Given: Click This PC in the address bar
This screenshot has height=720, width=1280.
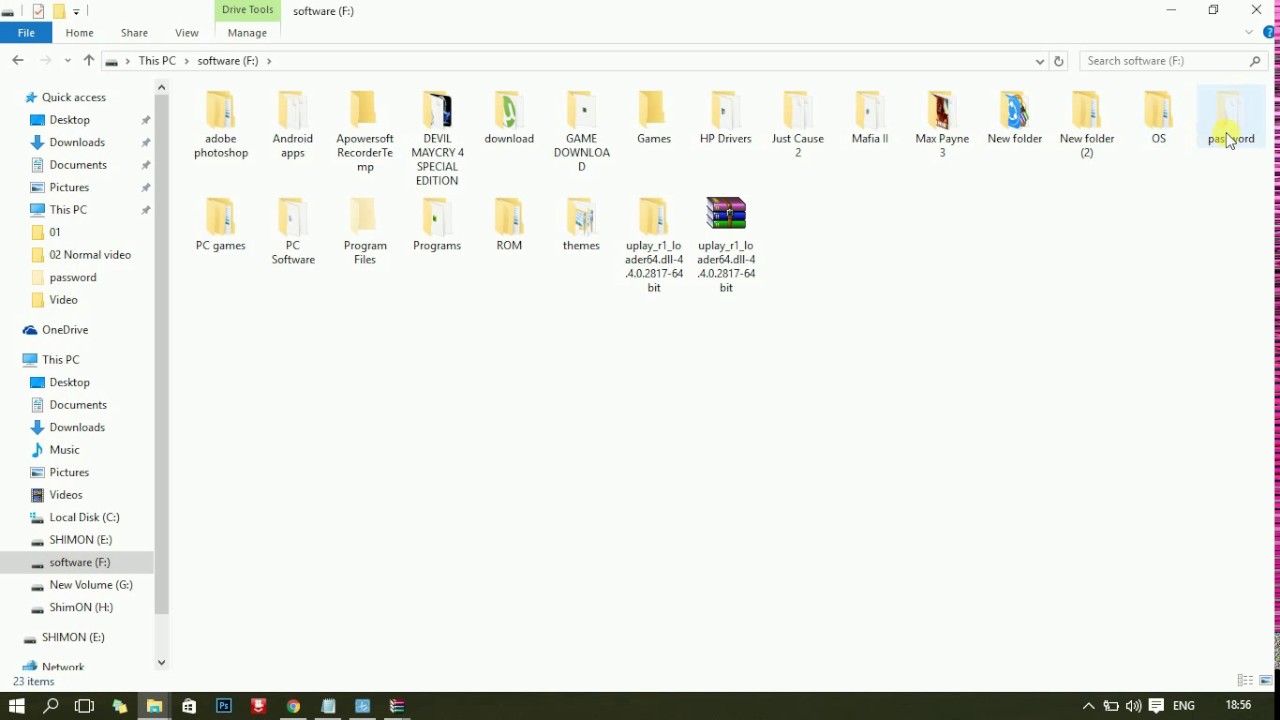Looking at the screenshot, I should point(157,61).
